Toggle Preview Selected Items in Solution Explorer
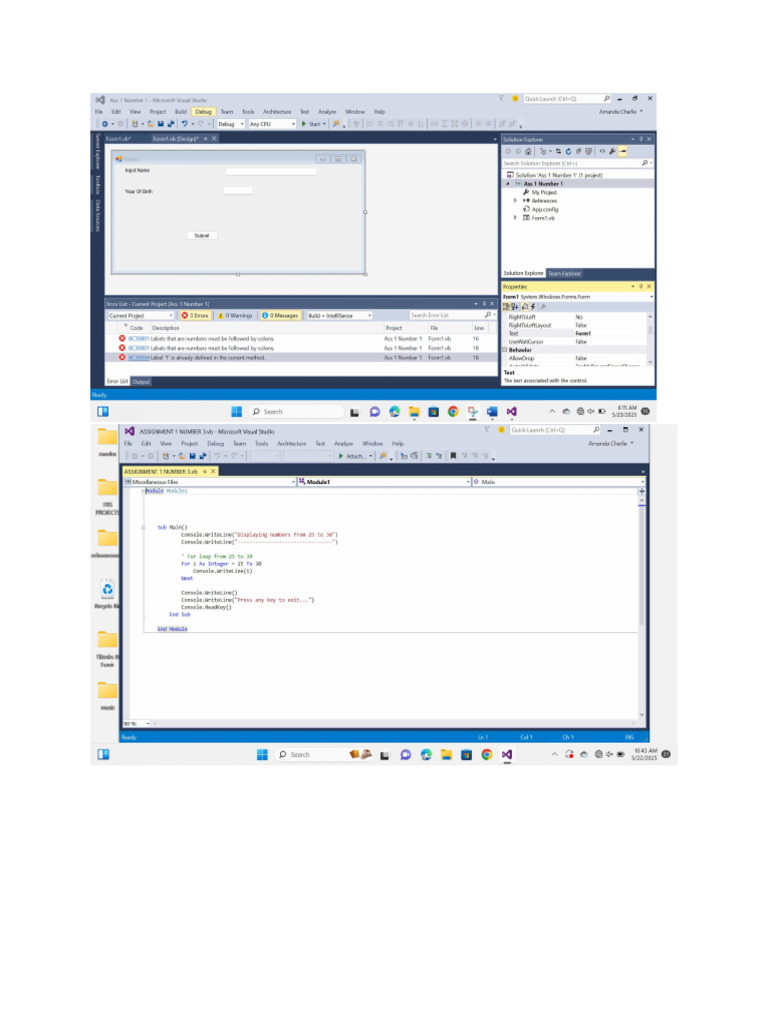This screenshot has width=768, height=1024. click(x=623, y=152)
